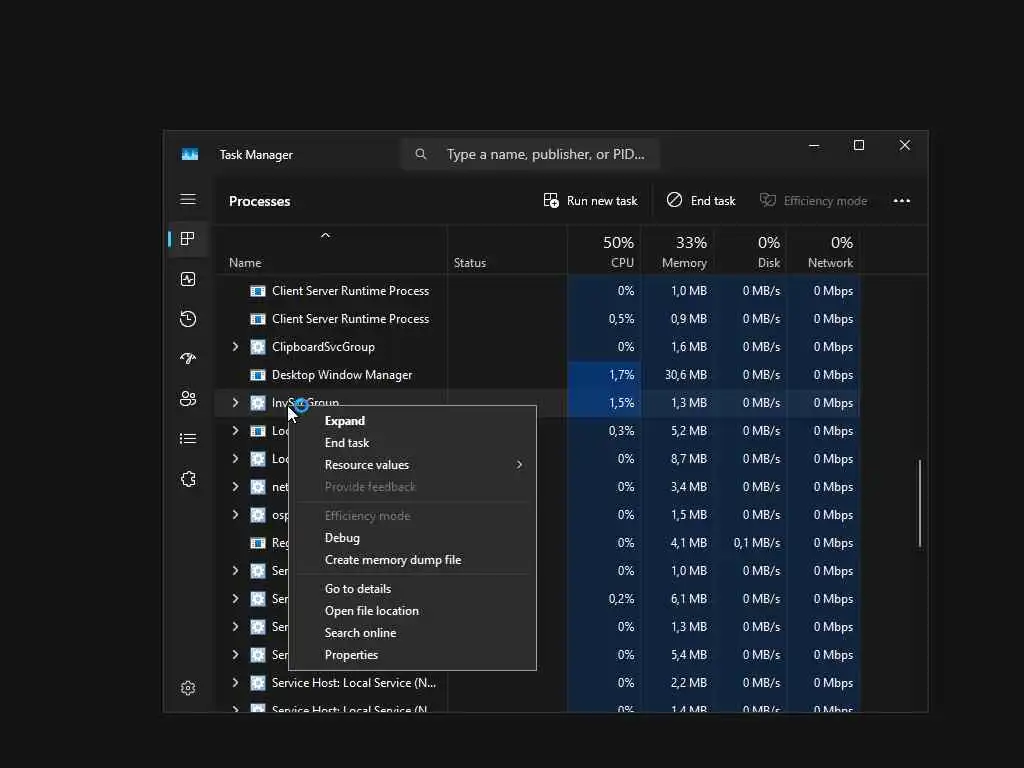The height and width of the screenshot is (768, 1024).
Task: Open the App history sidebar icon
Action: coord(188,319)
